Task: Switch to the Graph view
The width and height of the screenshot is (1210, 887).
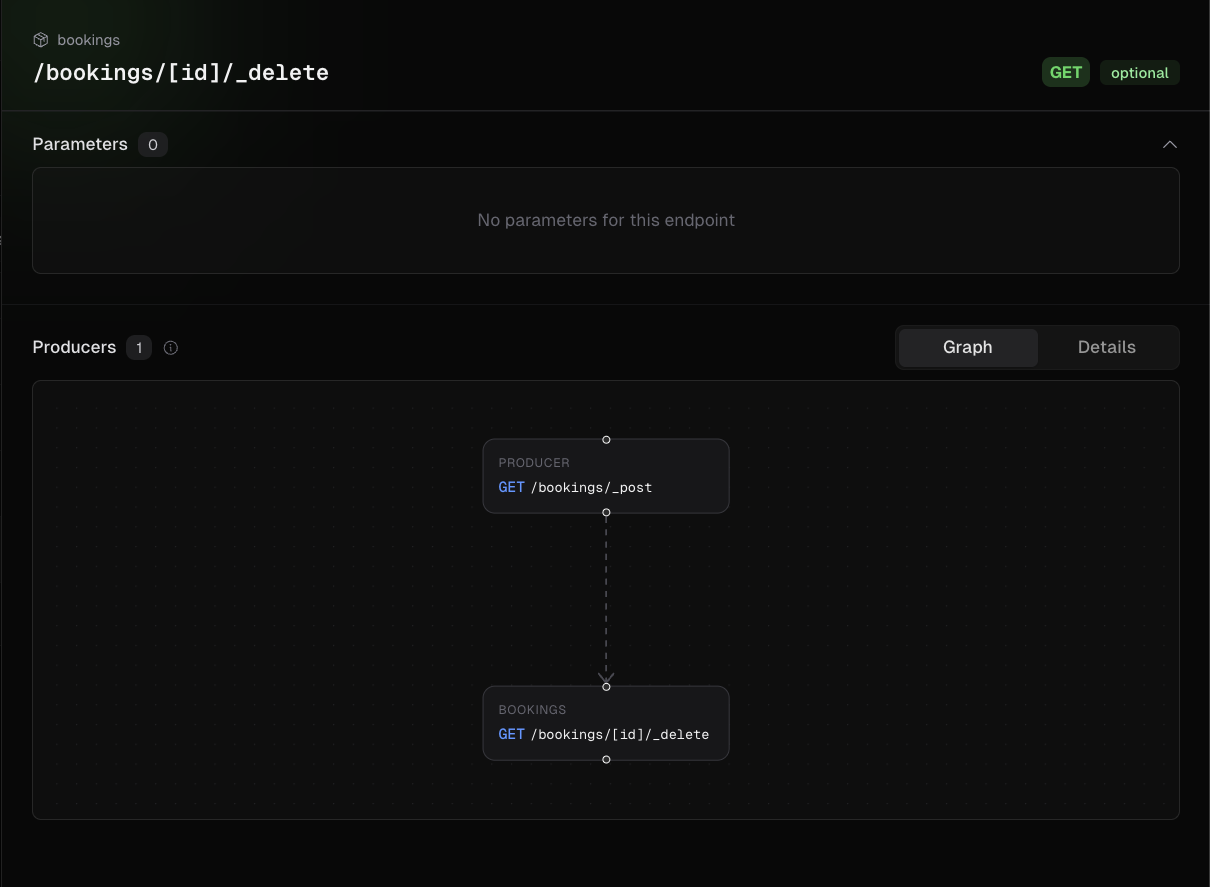Action: click(x=967, y=348)
